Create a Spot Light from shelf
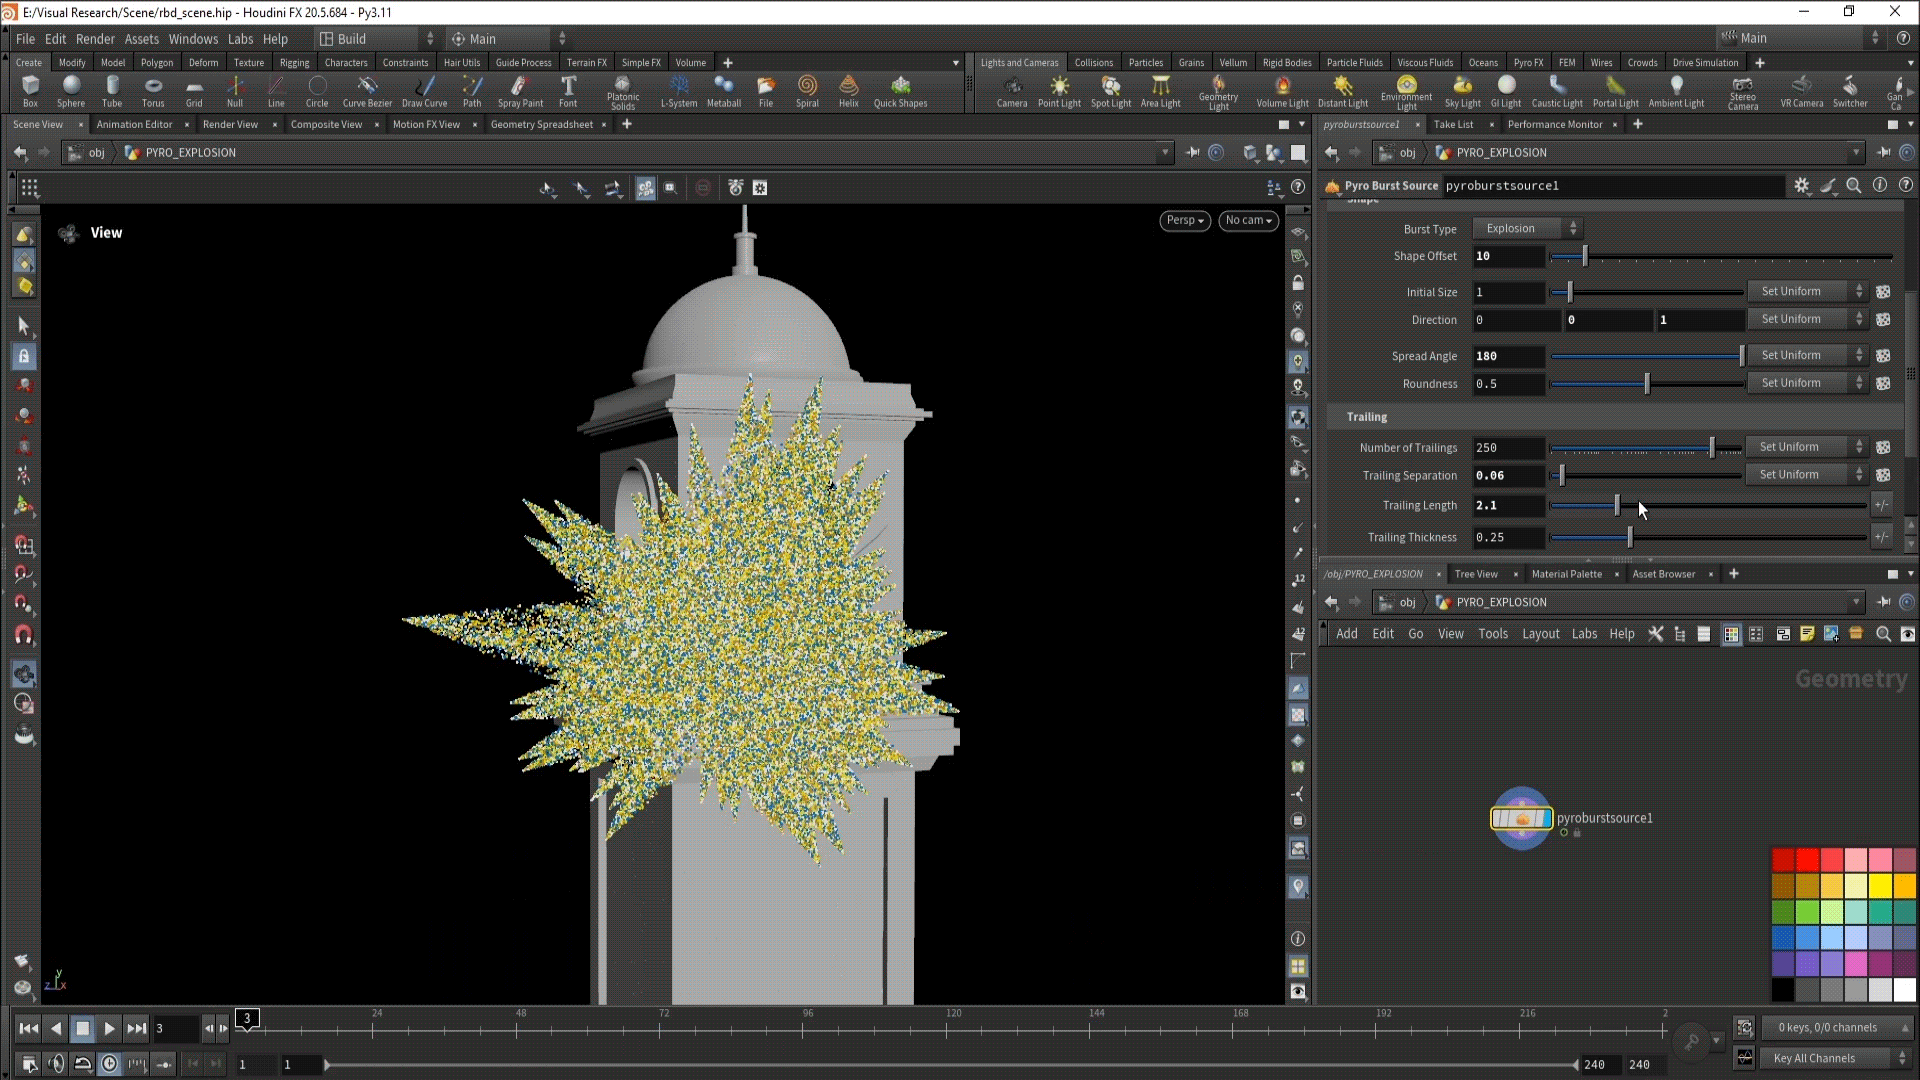This screenshot has width=1920, height=1080. tap(1110, 90)
